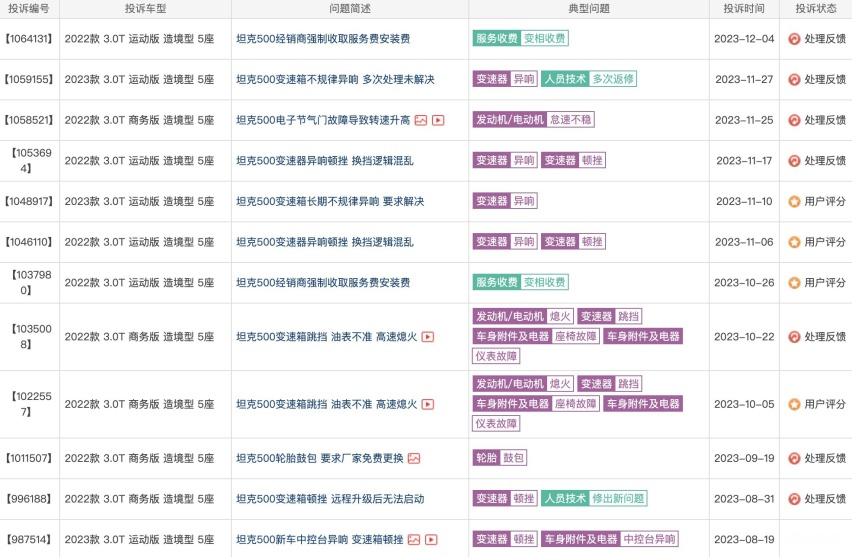Open complaint 坦克500变速箱顿挫 远程升级后无法启动
Image resolution: width=852 pixels, height=557 pixels.
pos(330,499)
